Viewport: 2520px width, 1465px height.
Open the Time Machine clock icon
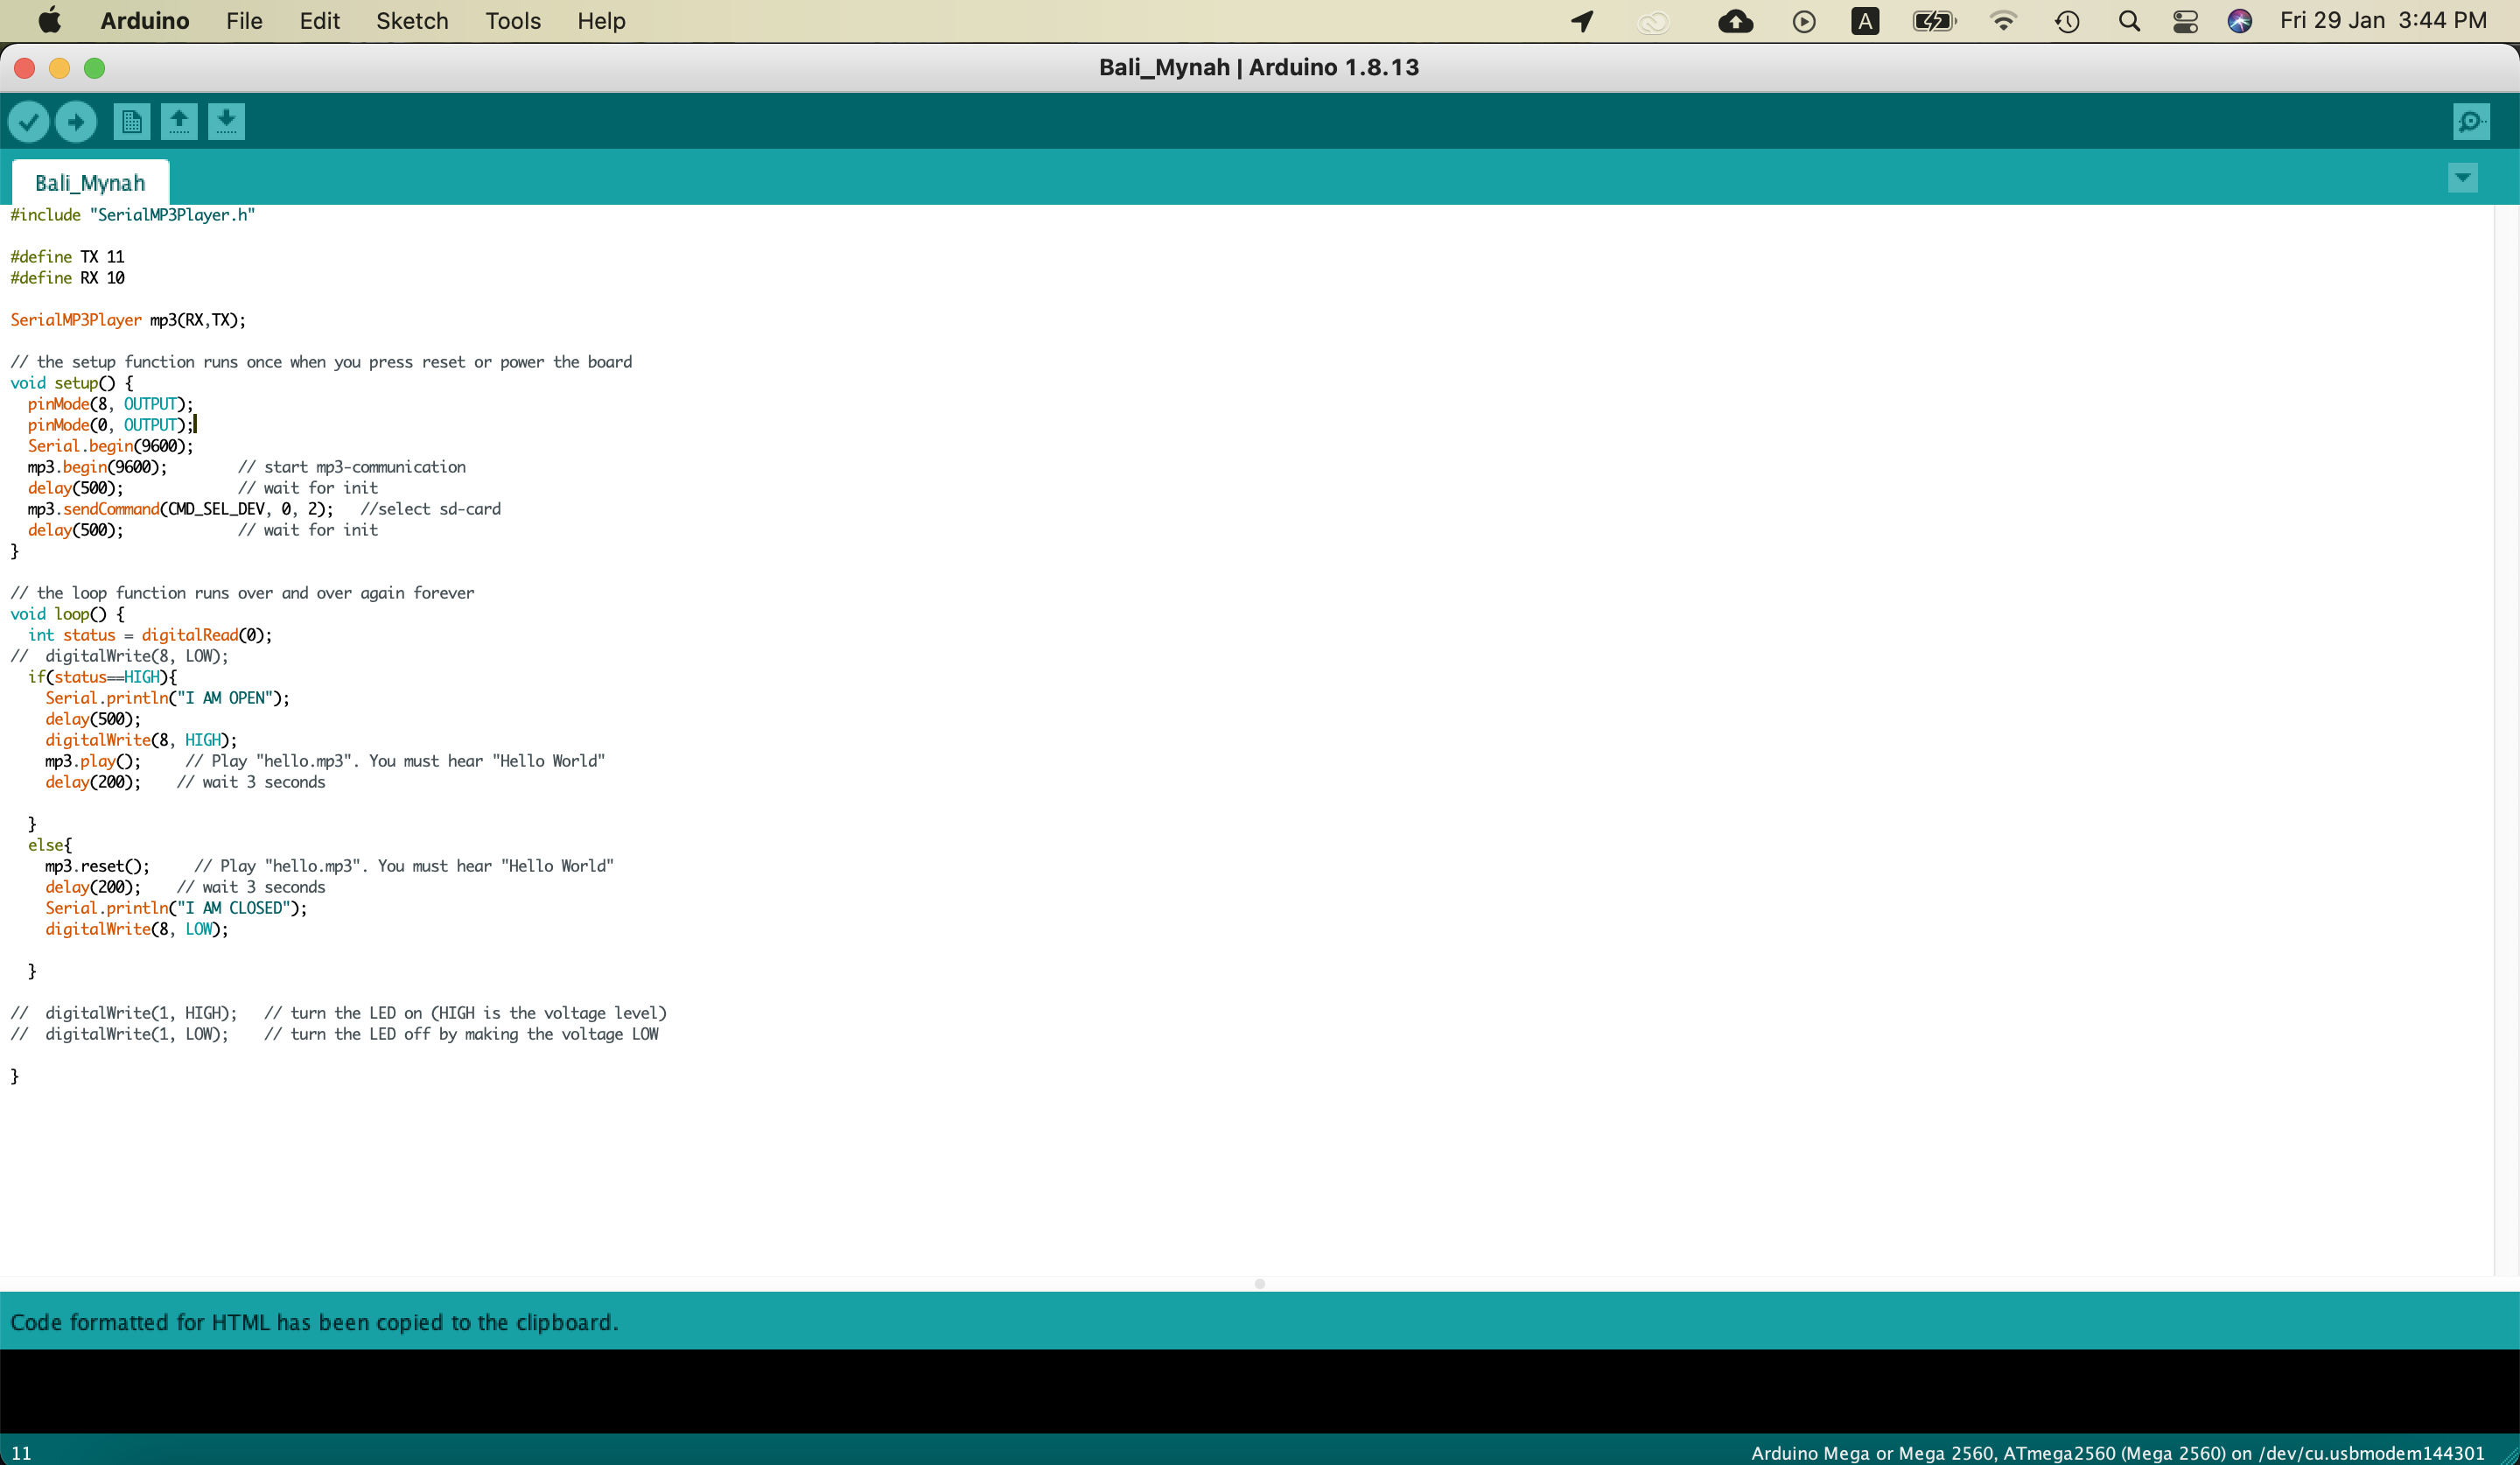pyautogui.click(x=2067, y=21)
